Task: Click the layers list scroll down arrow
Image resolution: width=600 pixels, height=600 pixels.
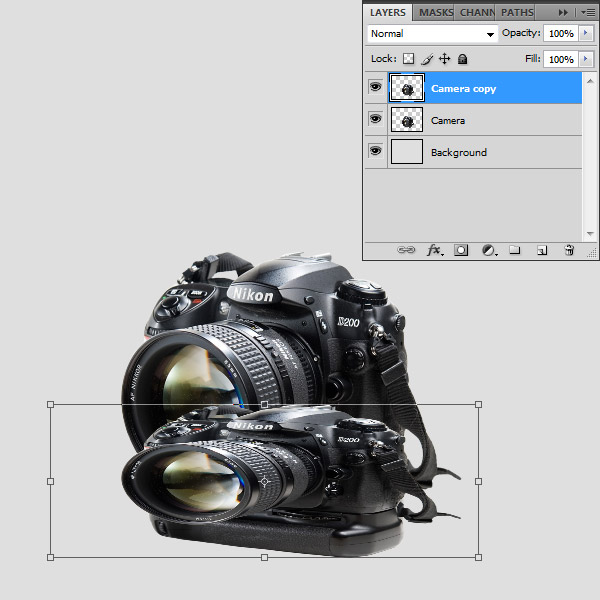Action: (x=590, y=234)
